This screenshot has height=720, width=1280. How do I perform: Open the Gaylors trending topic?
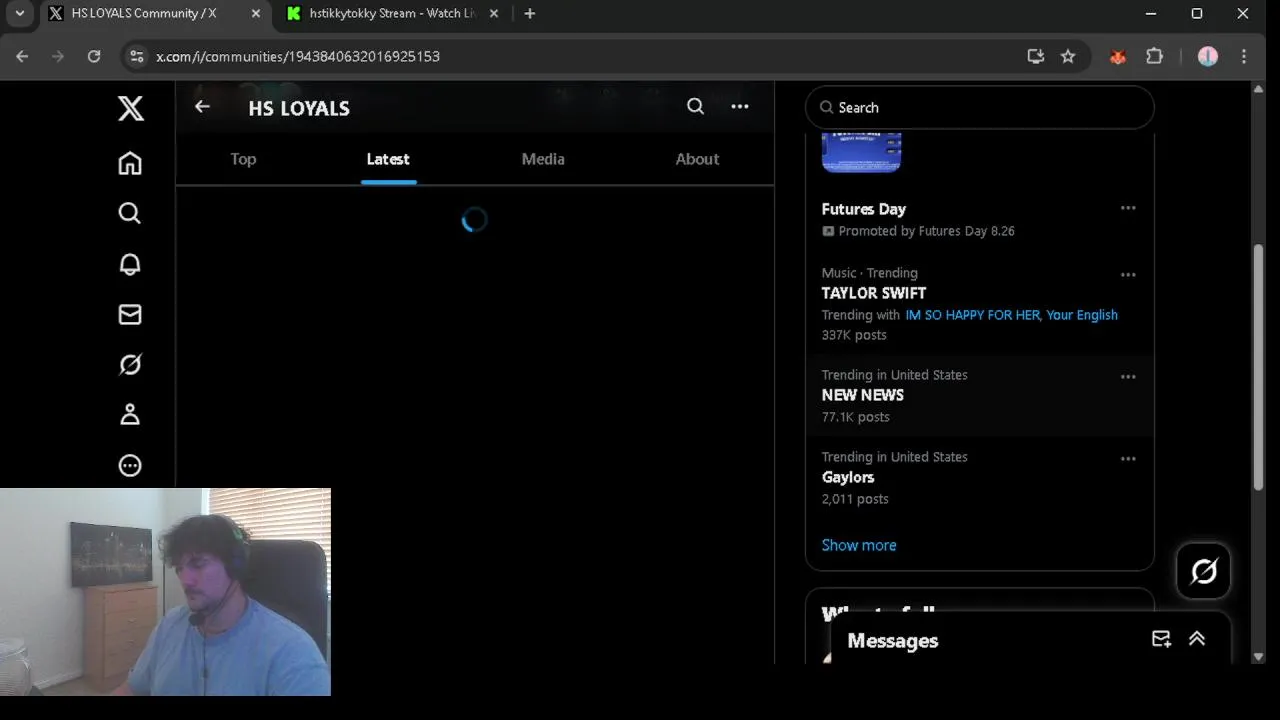coord(848,477)
